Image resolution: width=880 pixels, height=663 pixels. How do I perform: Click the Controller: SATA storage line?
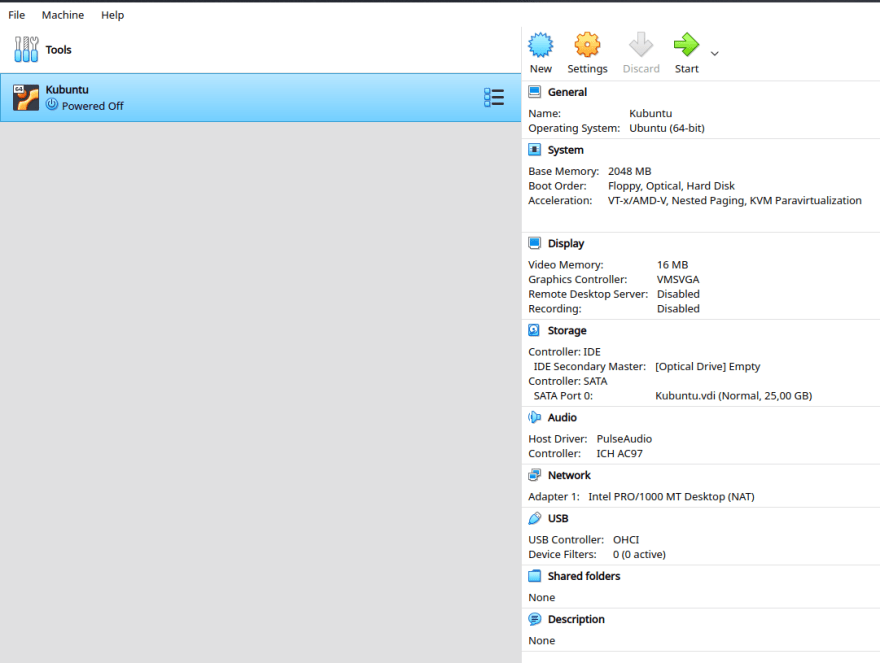click(567, 381)
